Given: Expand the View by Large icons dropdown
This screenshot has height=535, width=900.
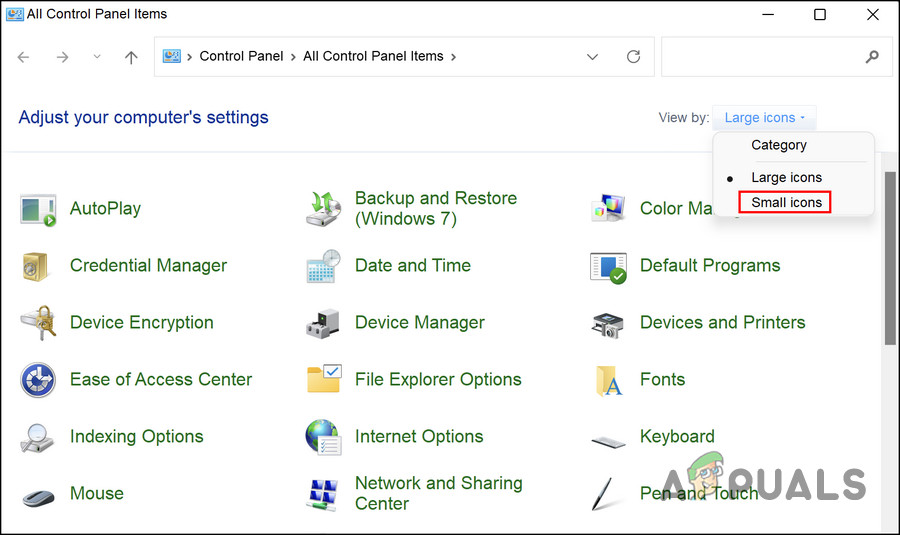Looking at the screenshot, I should point(764,118).
